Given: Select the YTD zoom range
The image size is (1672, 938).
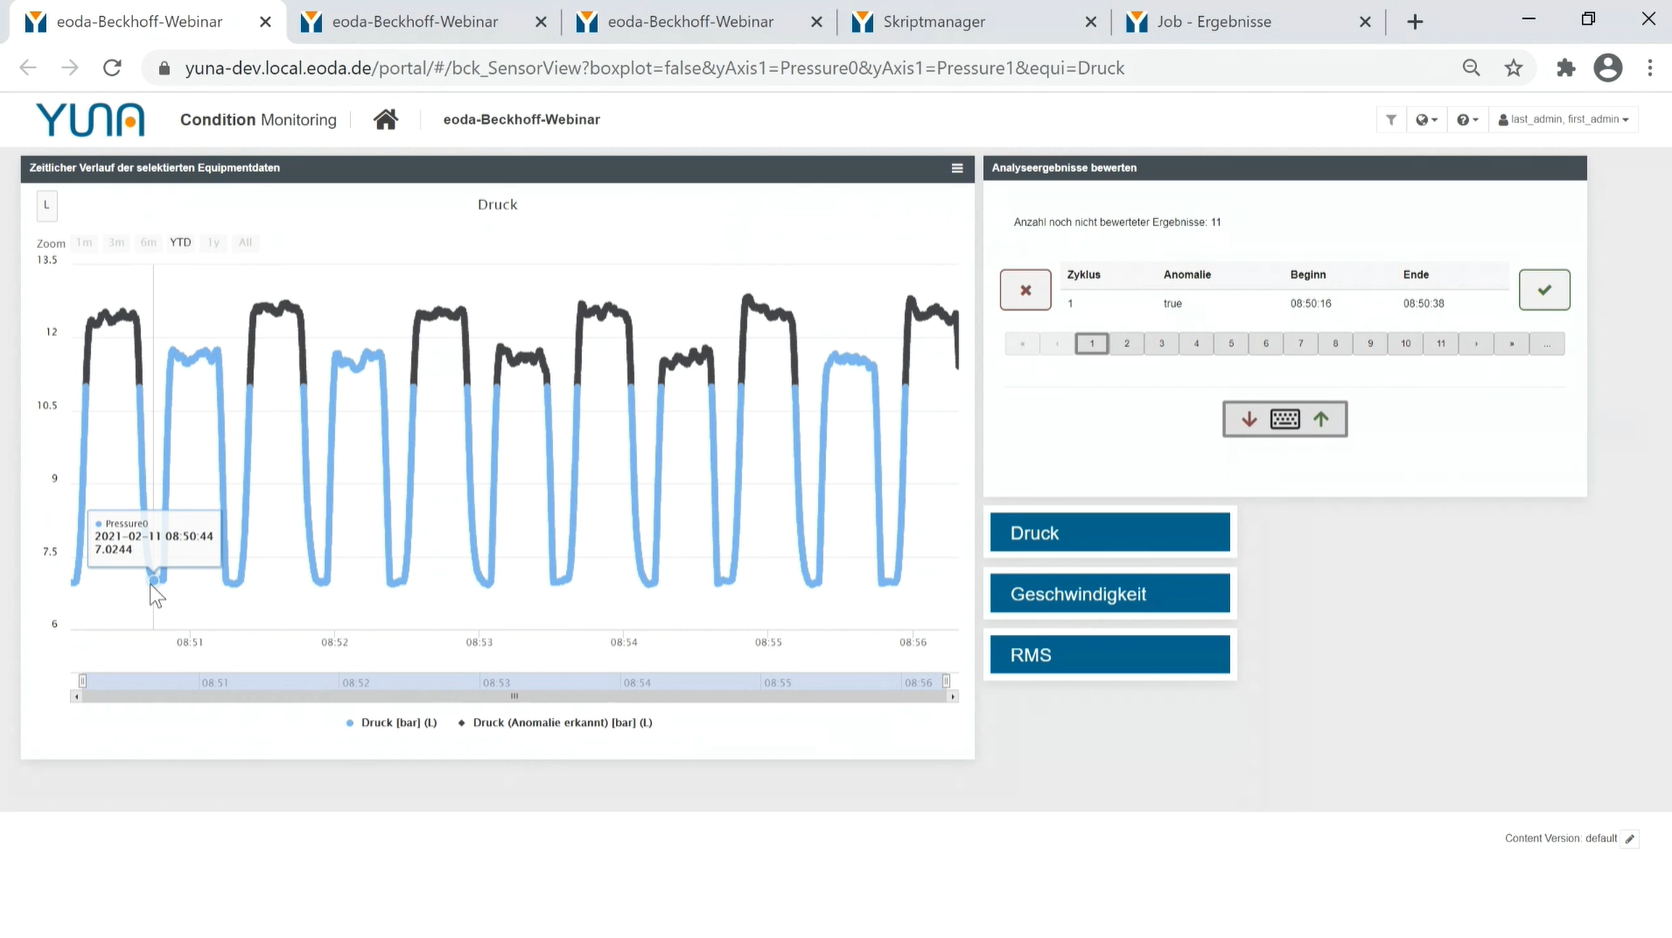Looking at the screenshot, I should pyautogui.click(x=180, y=243).
